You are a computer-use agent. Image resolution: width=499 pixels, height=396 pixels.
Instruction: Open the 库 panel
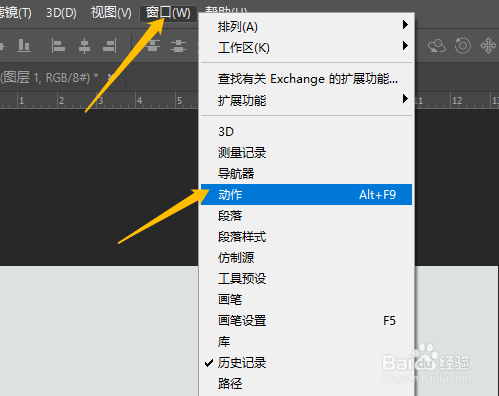[x=306, y=342]
